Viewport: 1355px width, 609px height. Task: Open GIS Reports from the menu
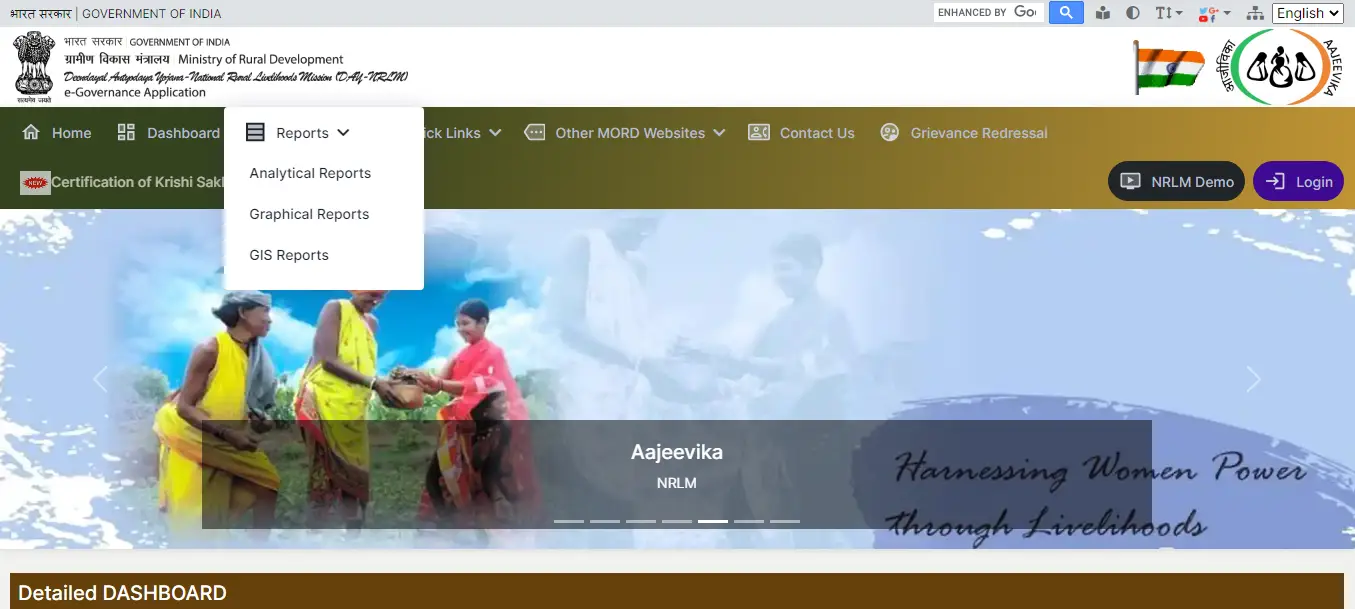289,255
